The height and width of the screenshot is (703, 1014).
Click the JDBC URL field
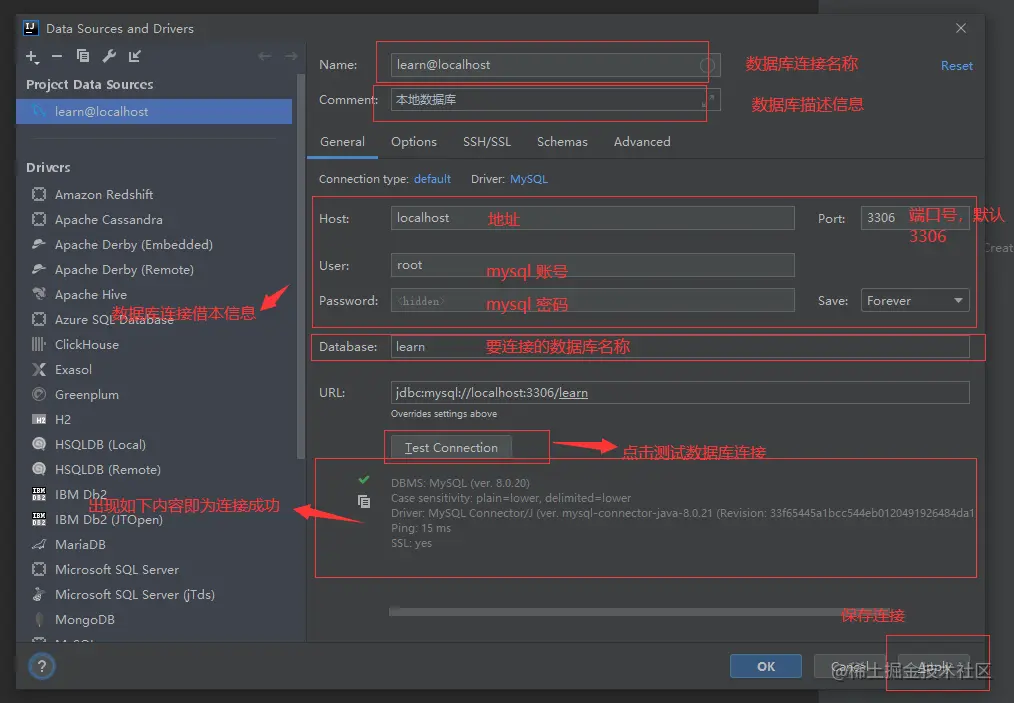680,393
